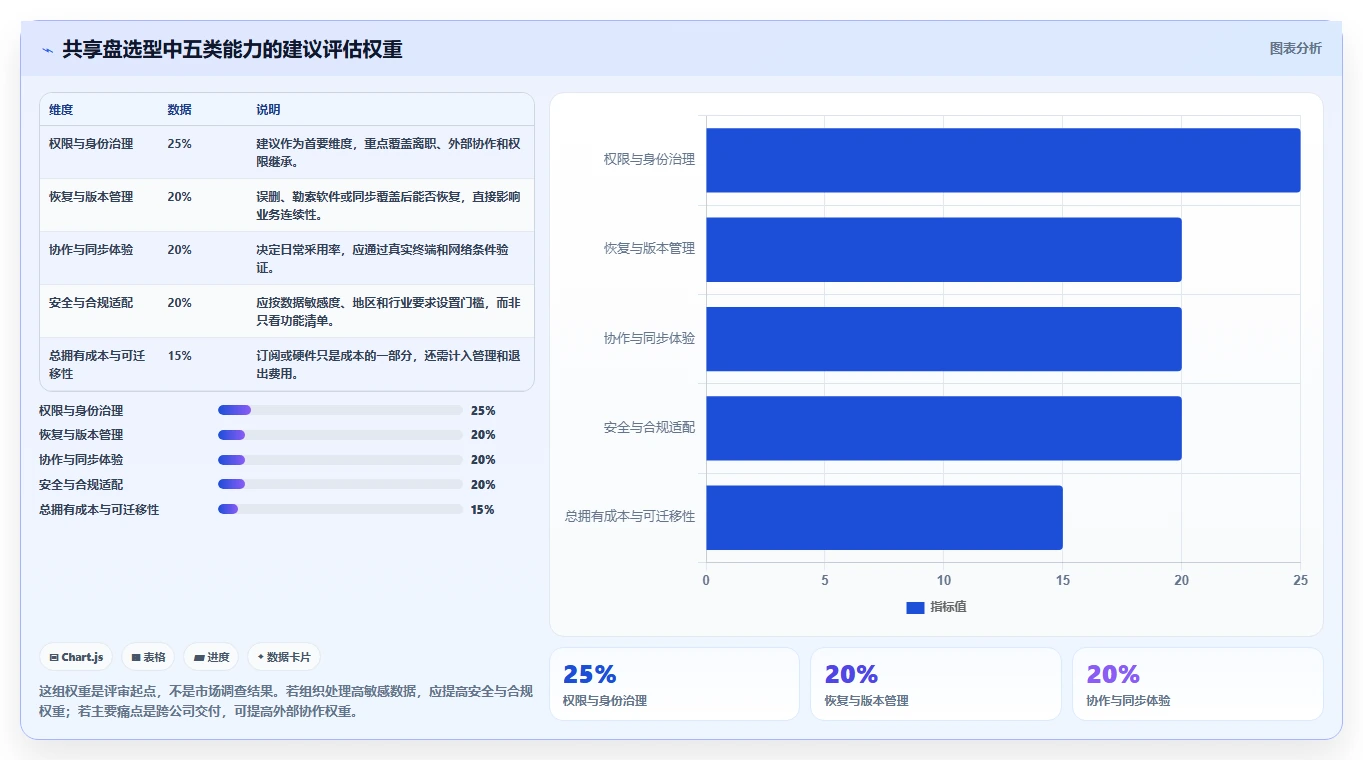Click the chart y-axis label 恢复与版本管理
Viewport: 1363px width, 760px height.
[649, 248]
